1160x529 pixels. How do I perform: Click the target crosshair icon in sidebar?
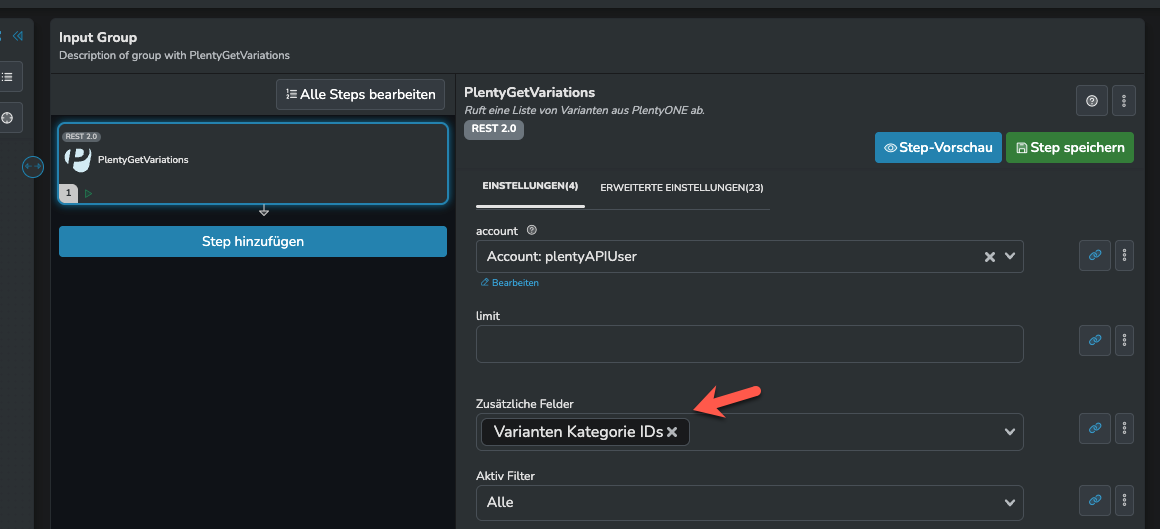click(x=8, y=118)
